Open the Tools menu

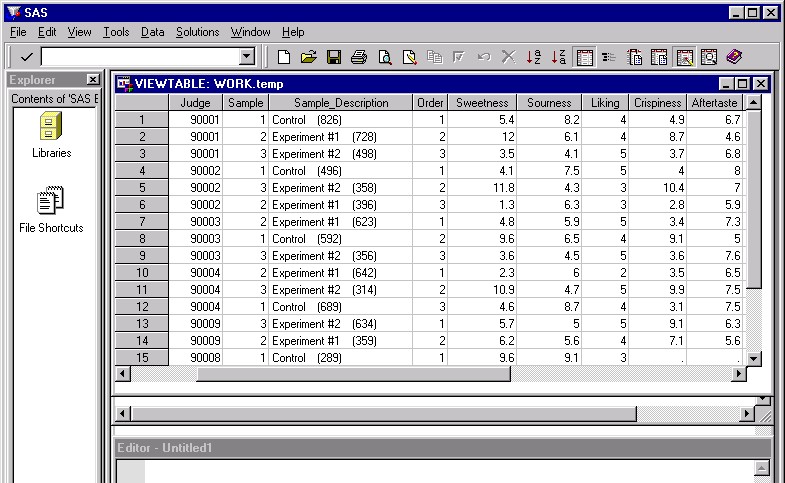point(116,32)
